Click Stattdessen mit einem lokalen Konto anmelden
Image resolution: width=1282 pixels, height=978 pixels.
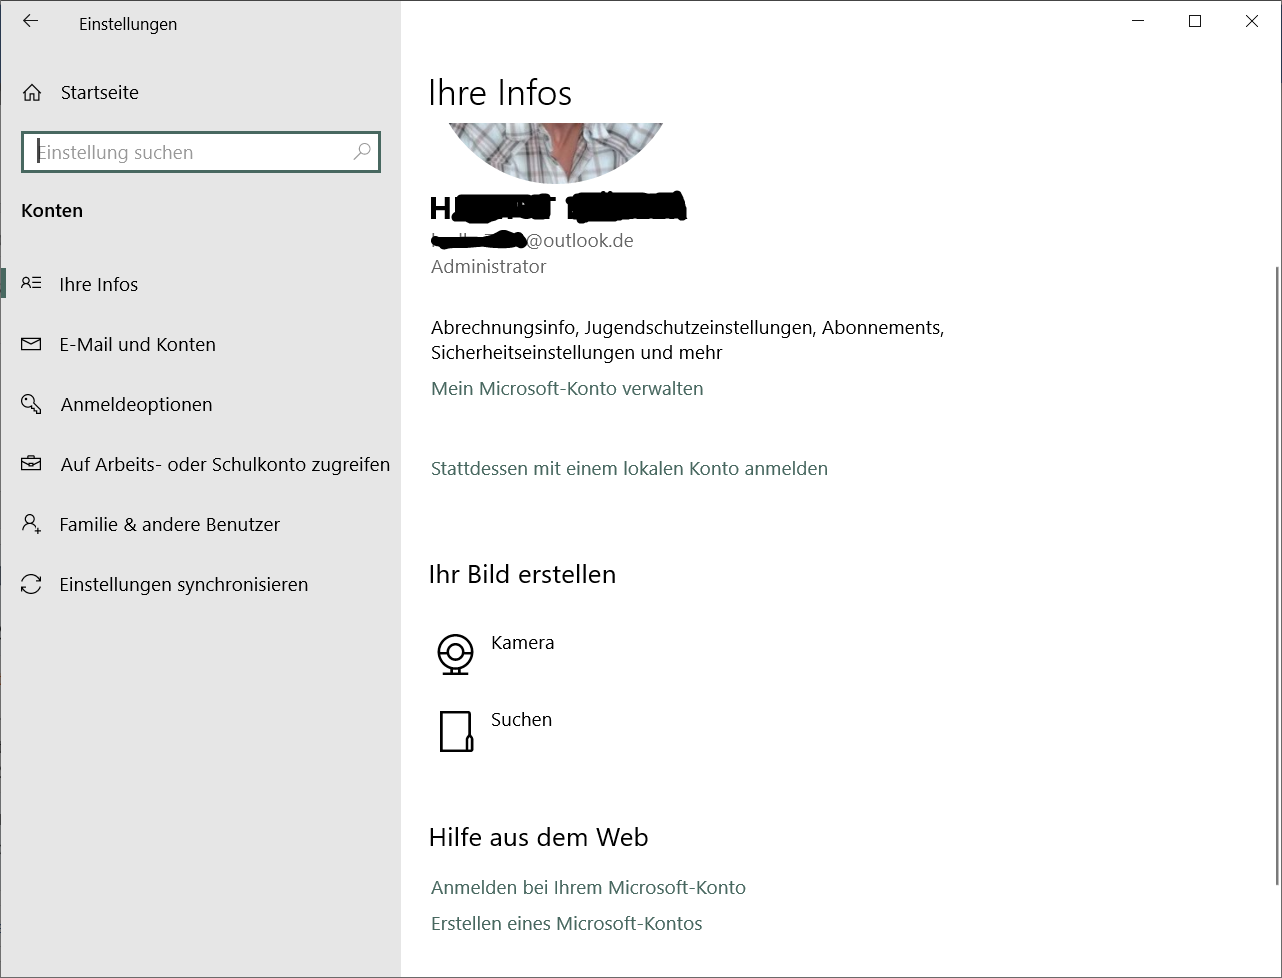point(629,468)
